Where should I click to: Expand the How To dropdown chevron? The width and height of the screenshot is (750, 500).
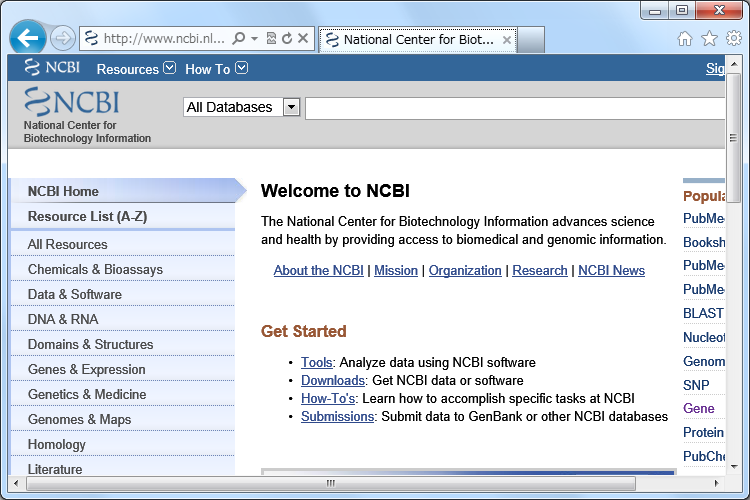242,68
